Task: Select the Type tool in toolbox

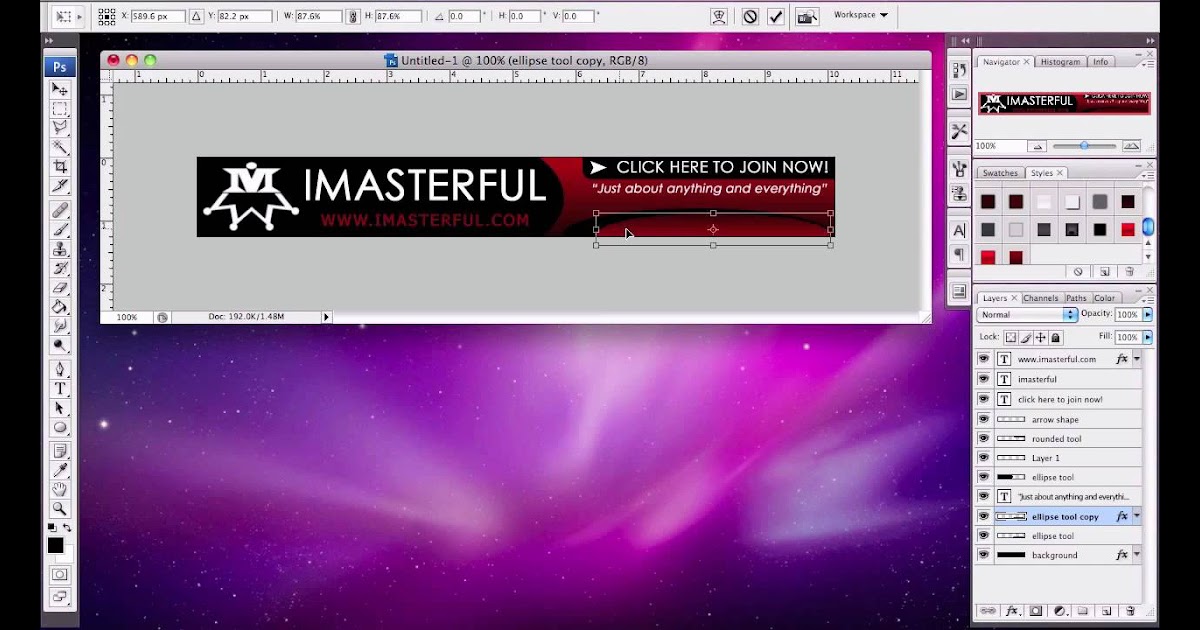Action: 60,389
